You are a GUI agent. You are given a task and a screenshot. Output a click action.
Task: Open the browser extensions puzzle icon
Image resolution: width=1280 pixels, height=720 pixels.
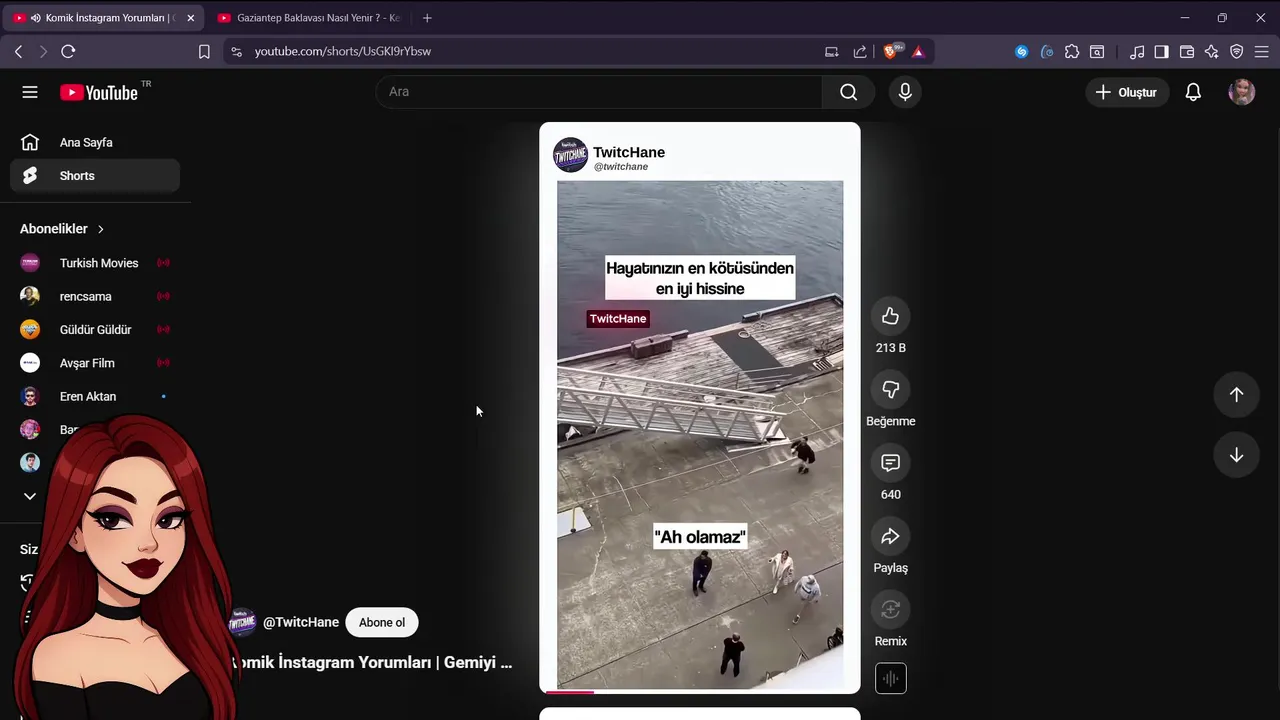(1072, 51)
